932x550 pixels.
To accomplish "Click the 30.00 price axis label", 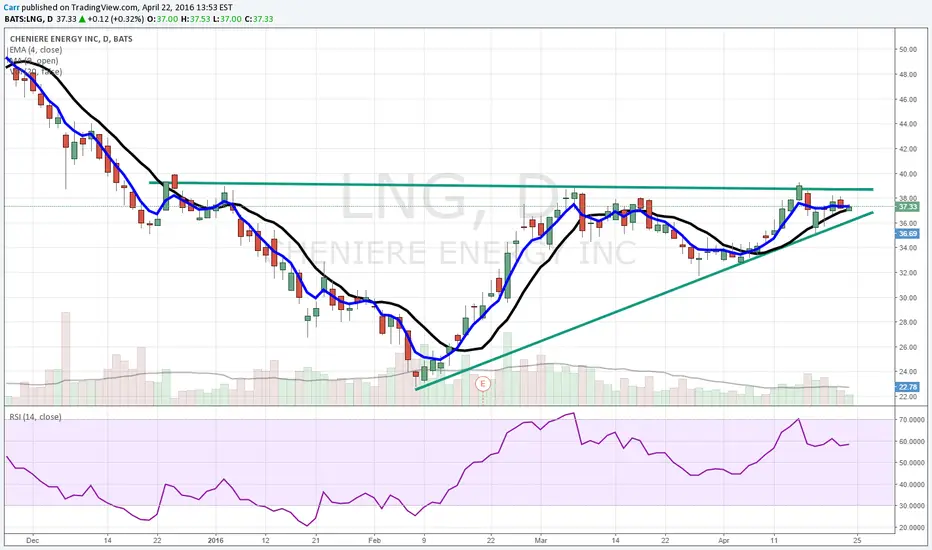I will coord(907,298).
